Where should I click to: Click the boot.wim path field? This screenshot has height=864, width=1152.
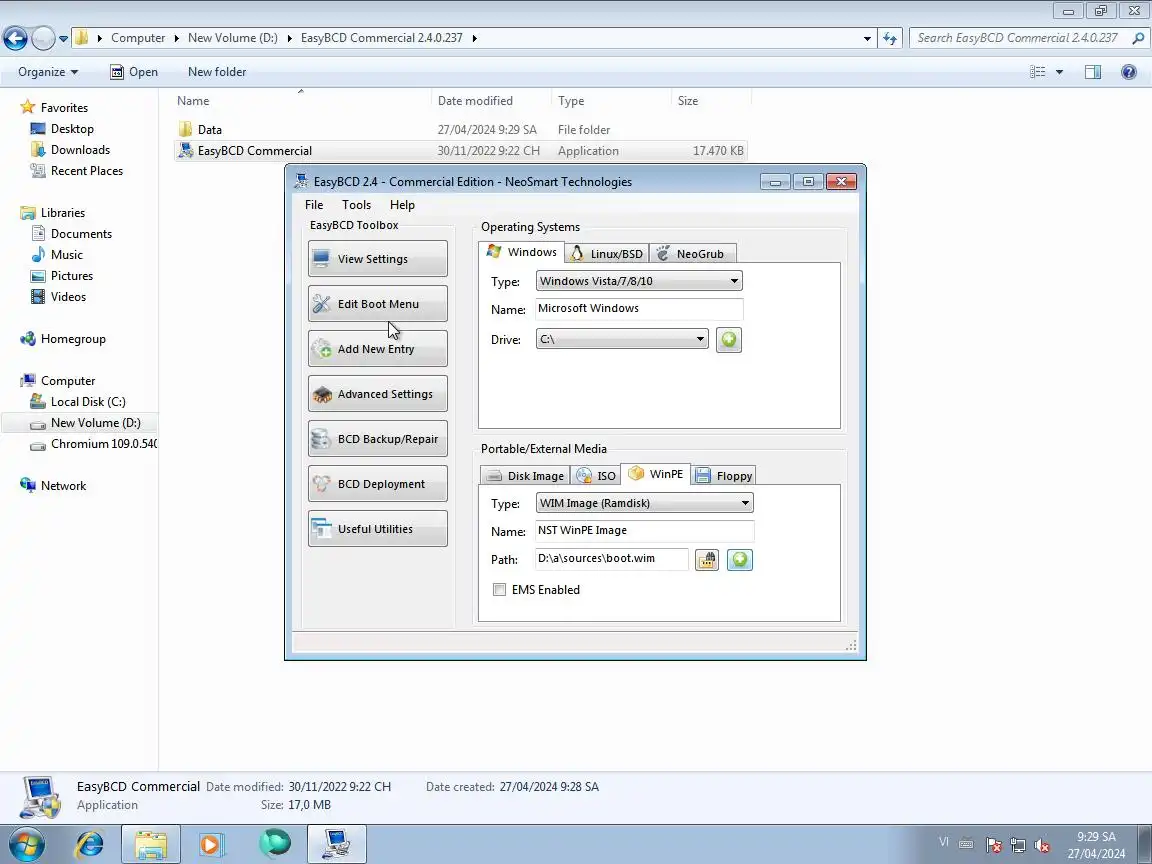612,558
